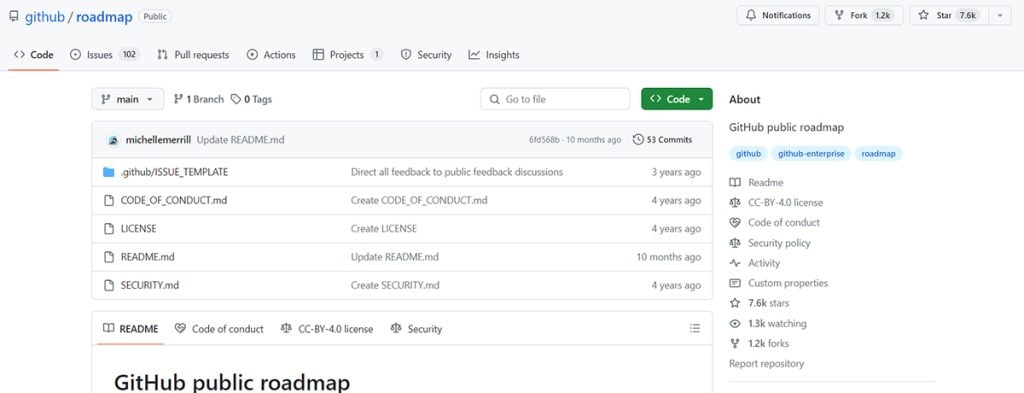Screen dimensions: 1024x393
Task: Open commit hash 6fd568b
Action: point(544,140)
